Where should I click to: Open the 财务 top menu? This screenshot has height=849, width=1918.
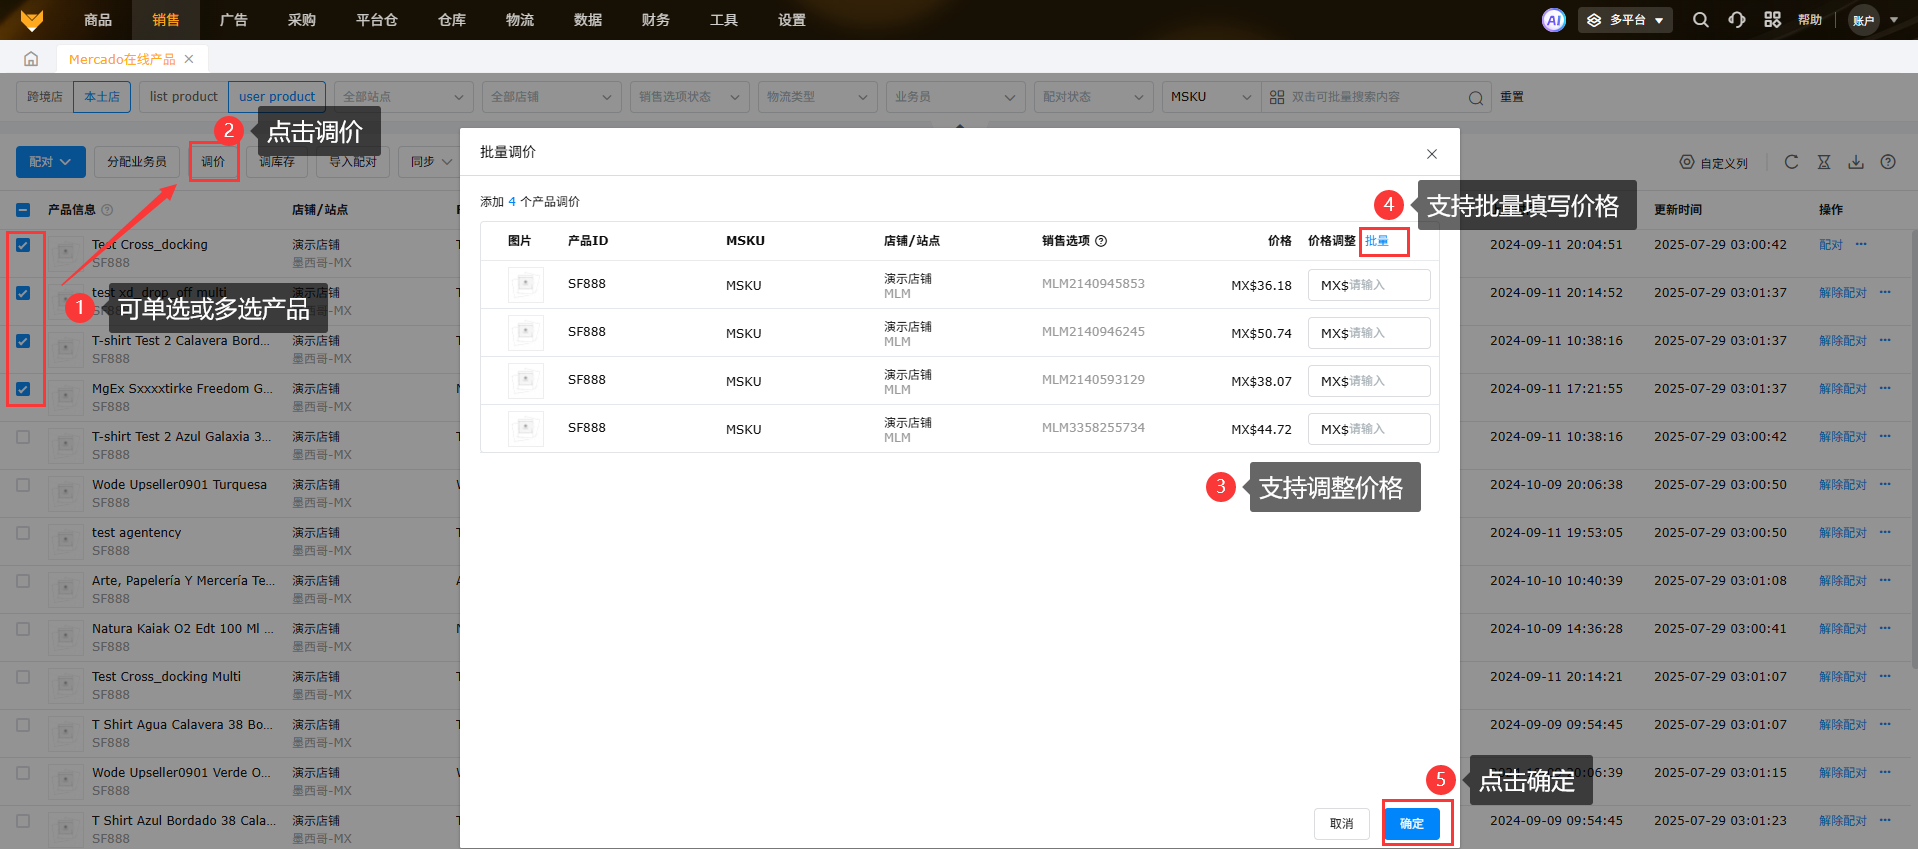pyautogui.click(x=655, y=20)
